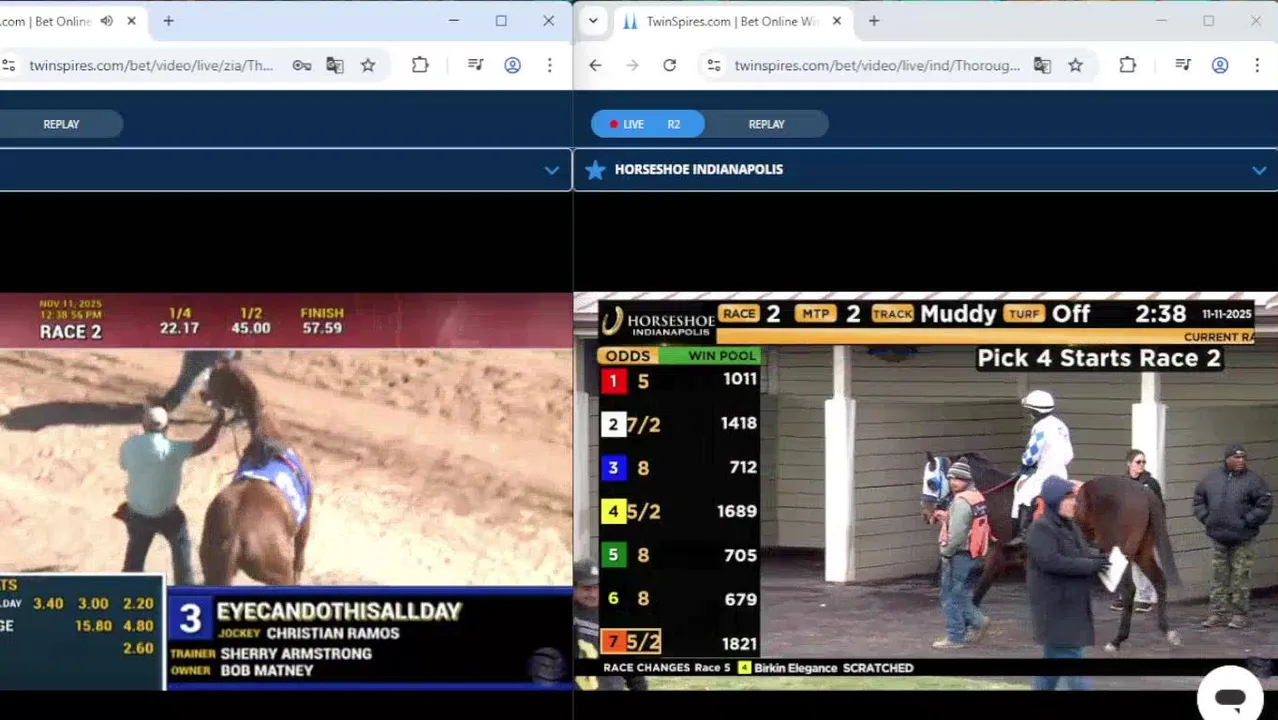Screen dimensions: 1278x720
Task: Open the password key icon in the left address bar
Action: pos(301,65)
